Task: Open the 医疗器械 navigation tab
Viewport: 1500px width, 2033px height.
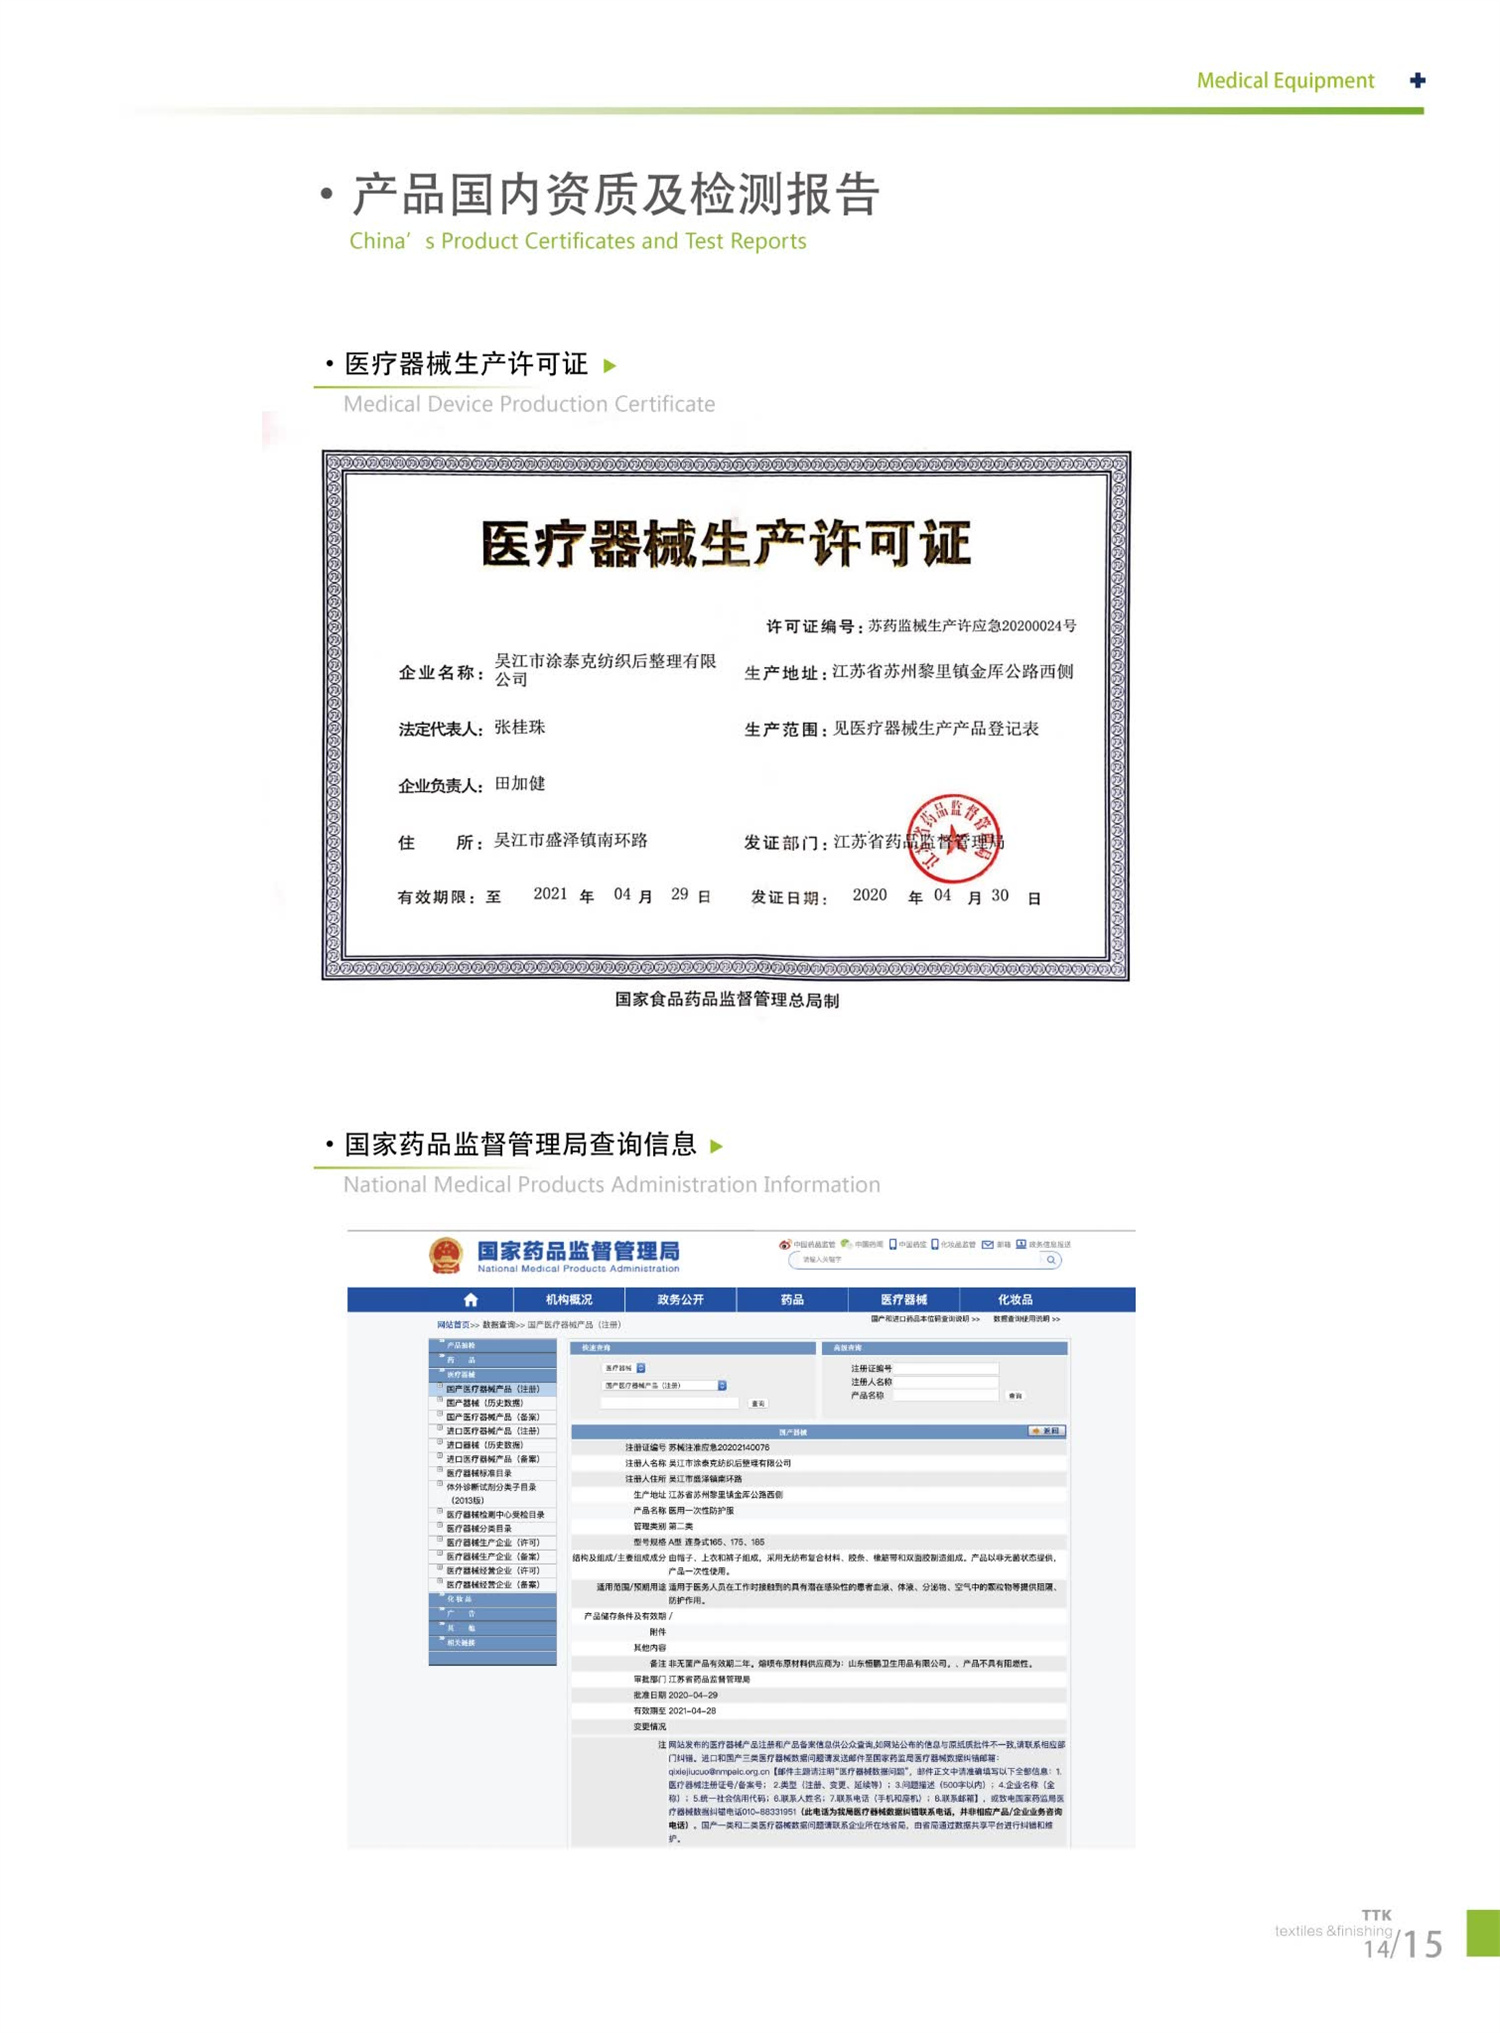Action: (903, 1299)
